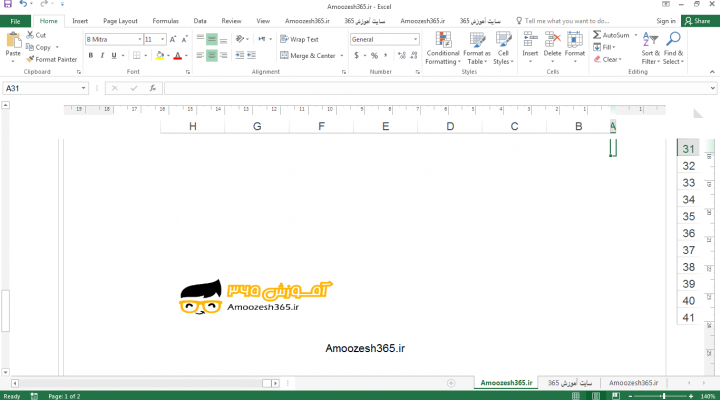Open Sort & Filter menu
720x400 pixels.
[650, 48]
